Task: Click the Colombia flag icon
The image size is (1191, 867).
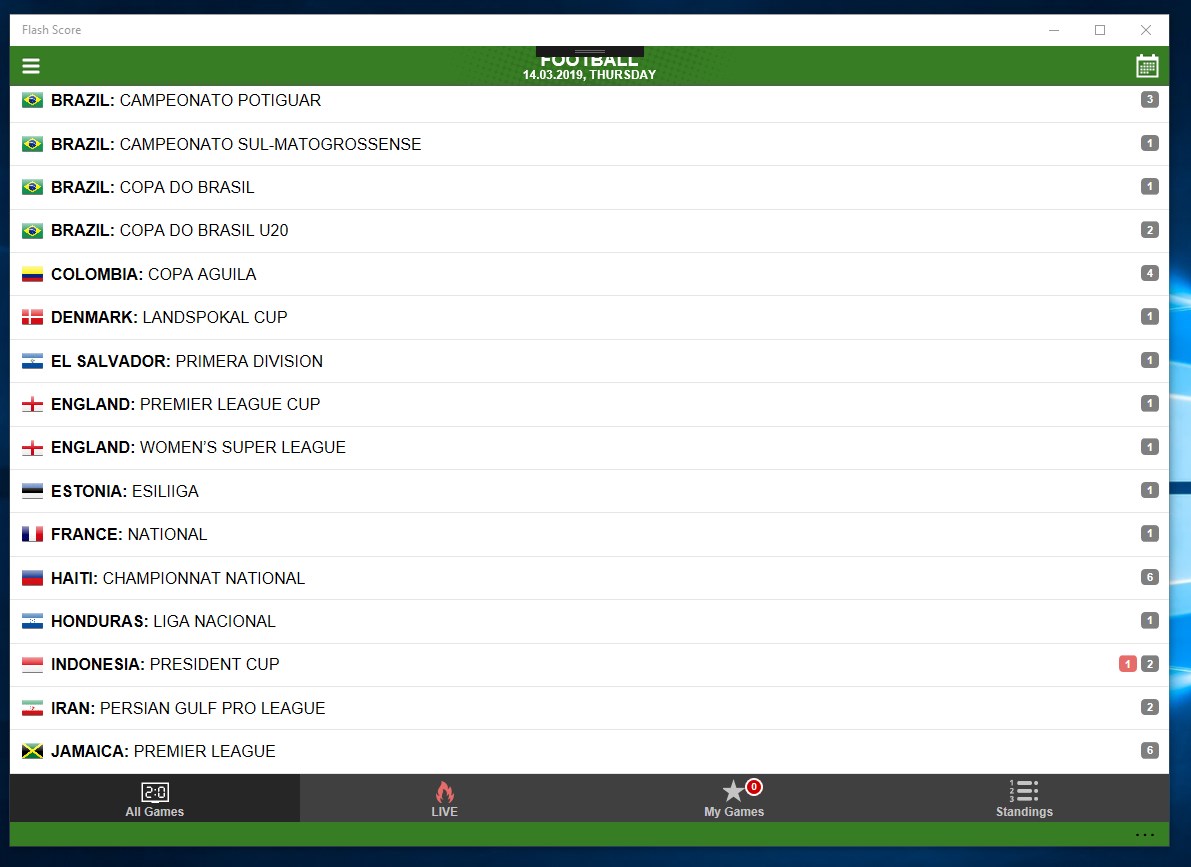Action: coord(32,274)
